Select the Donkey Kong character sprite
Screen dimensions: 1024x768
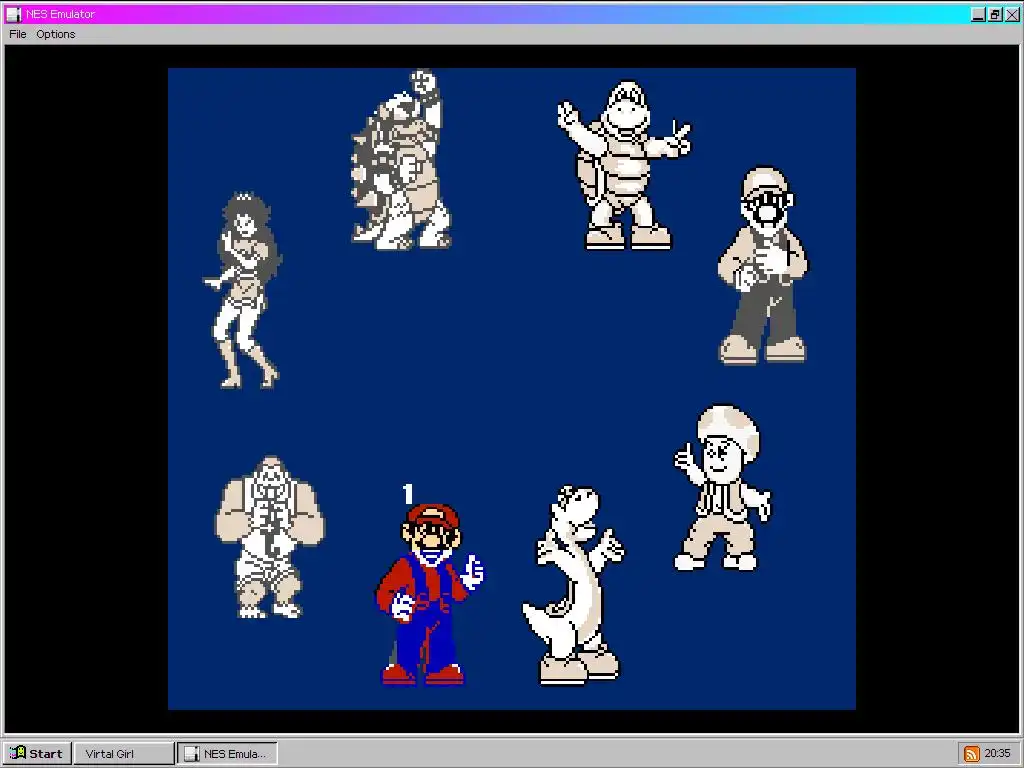pyautogui.click(x=270, y=537)
